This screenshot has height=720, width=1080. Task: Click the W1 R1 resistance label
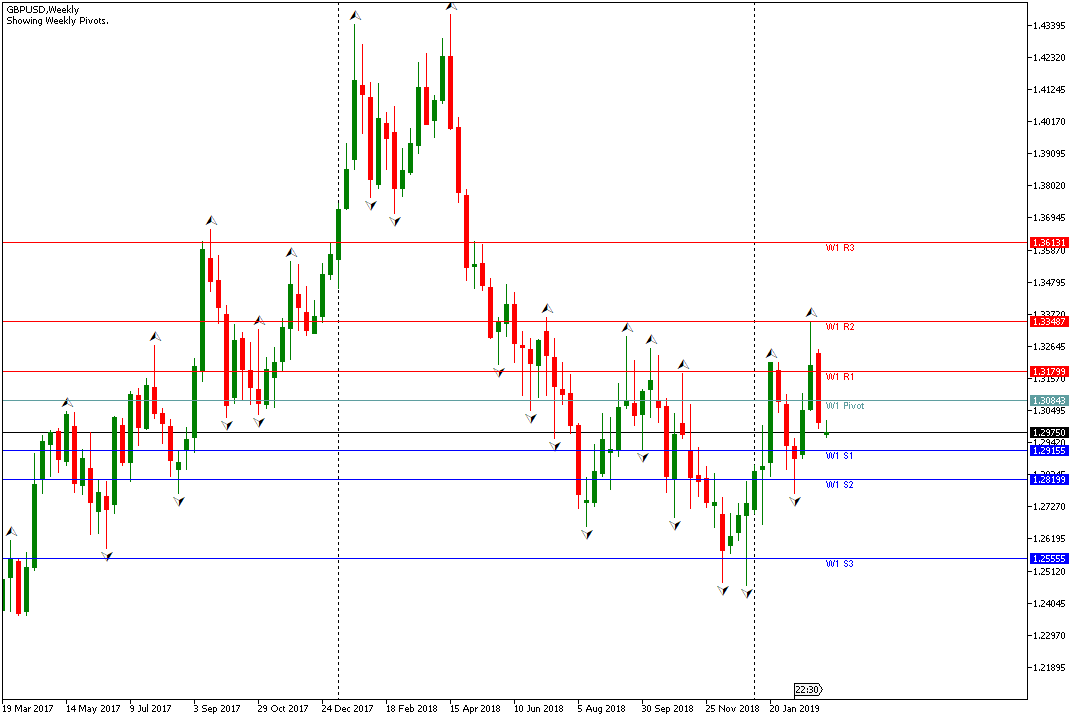840,377
